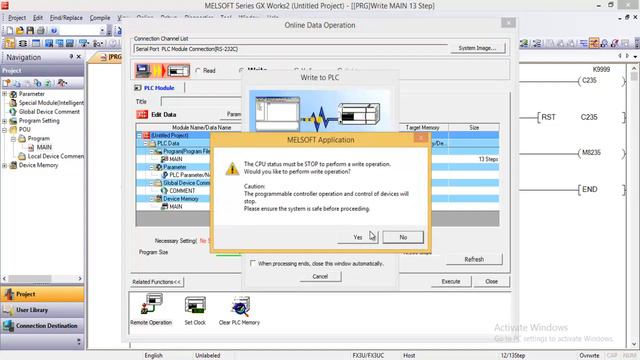Image resolution: width=640 pixels, height=360 pixels.
Task: Click the Execute button
Action: point(451,281)
